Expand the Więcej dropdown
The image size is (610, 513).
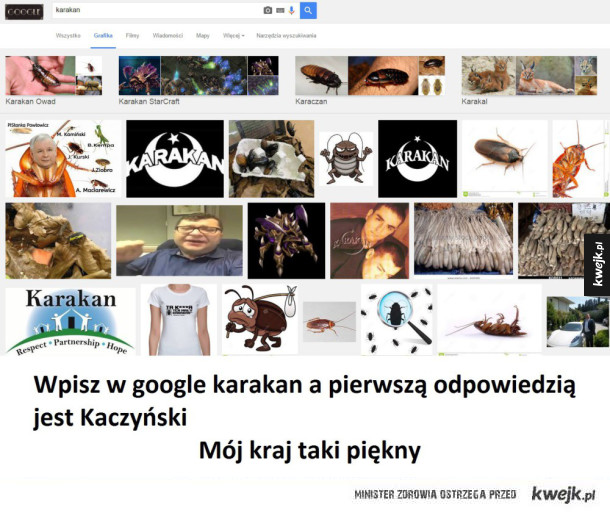point(233,35)
